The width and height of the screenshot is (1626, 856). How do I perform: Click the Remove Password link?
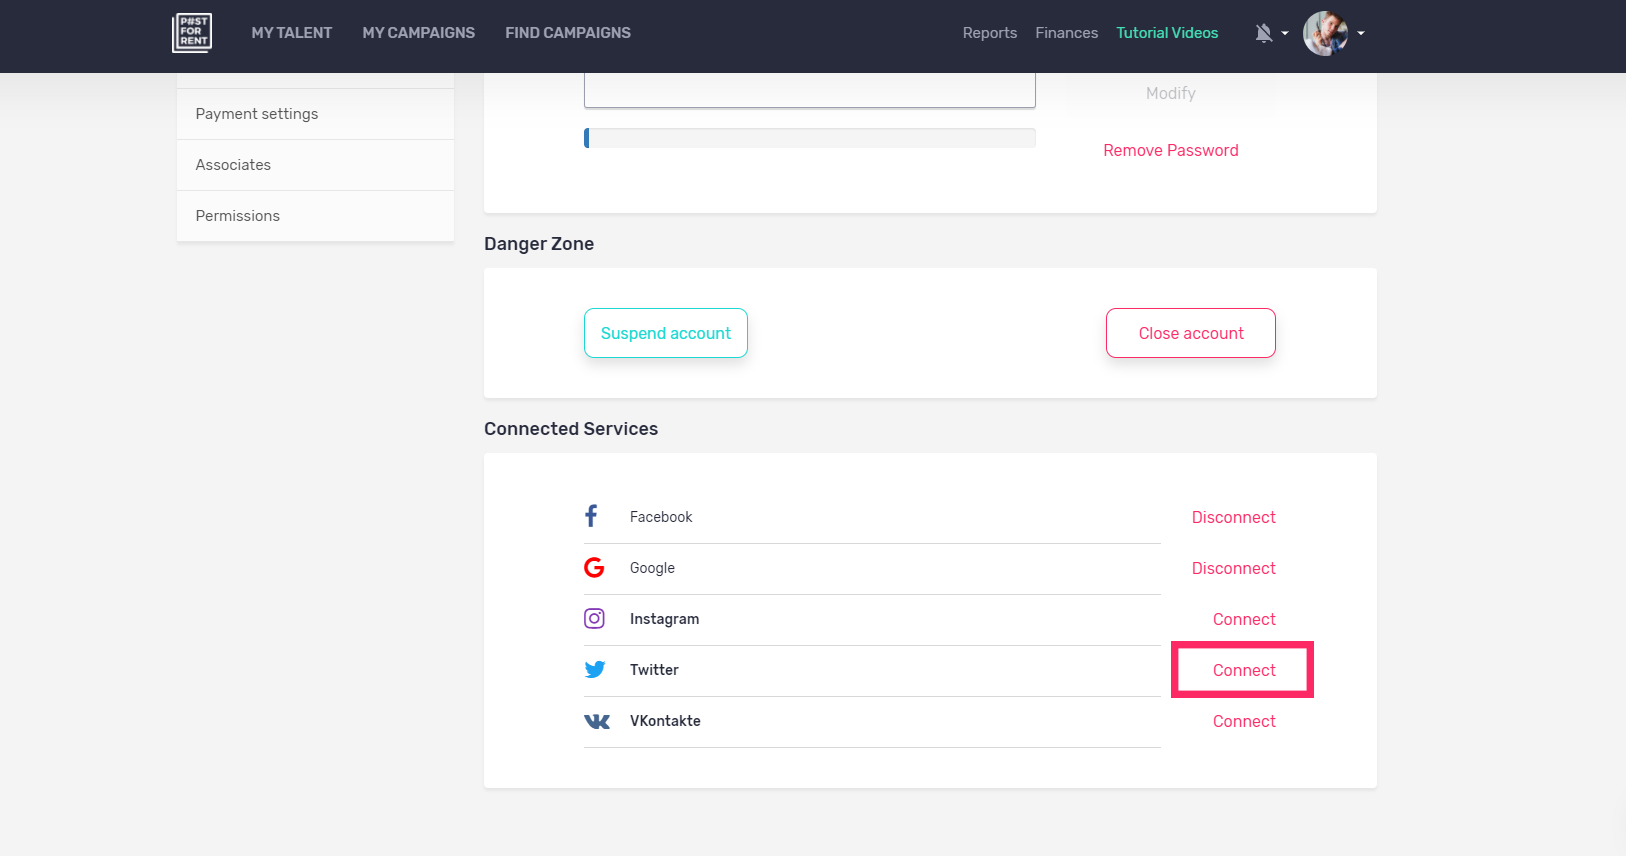(x=1171, y=150)
